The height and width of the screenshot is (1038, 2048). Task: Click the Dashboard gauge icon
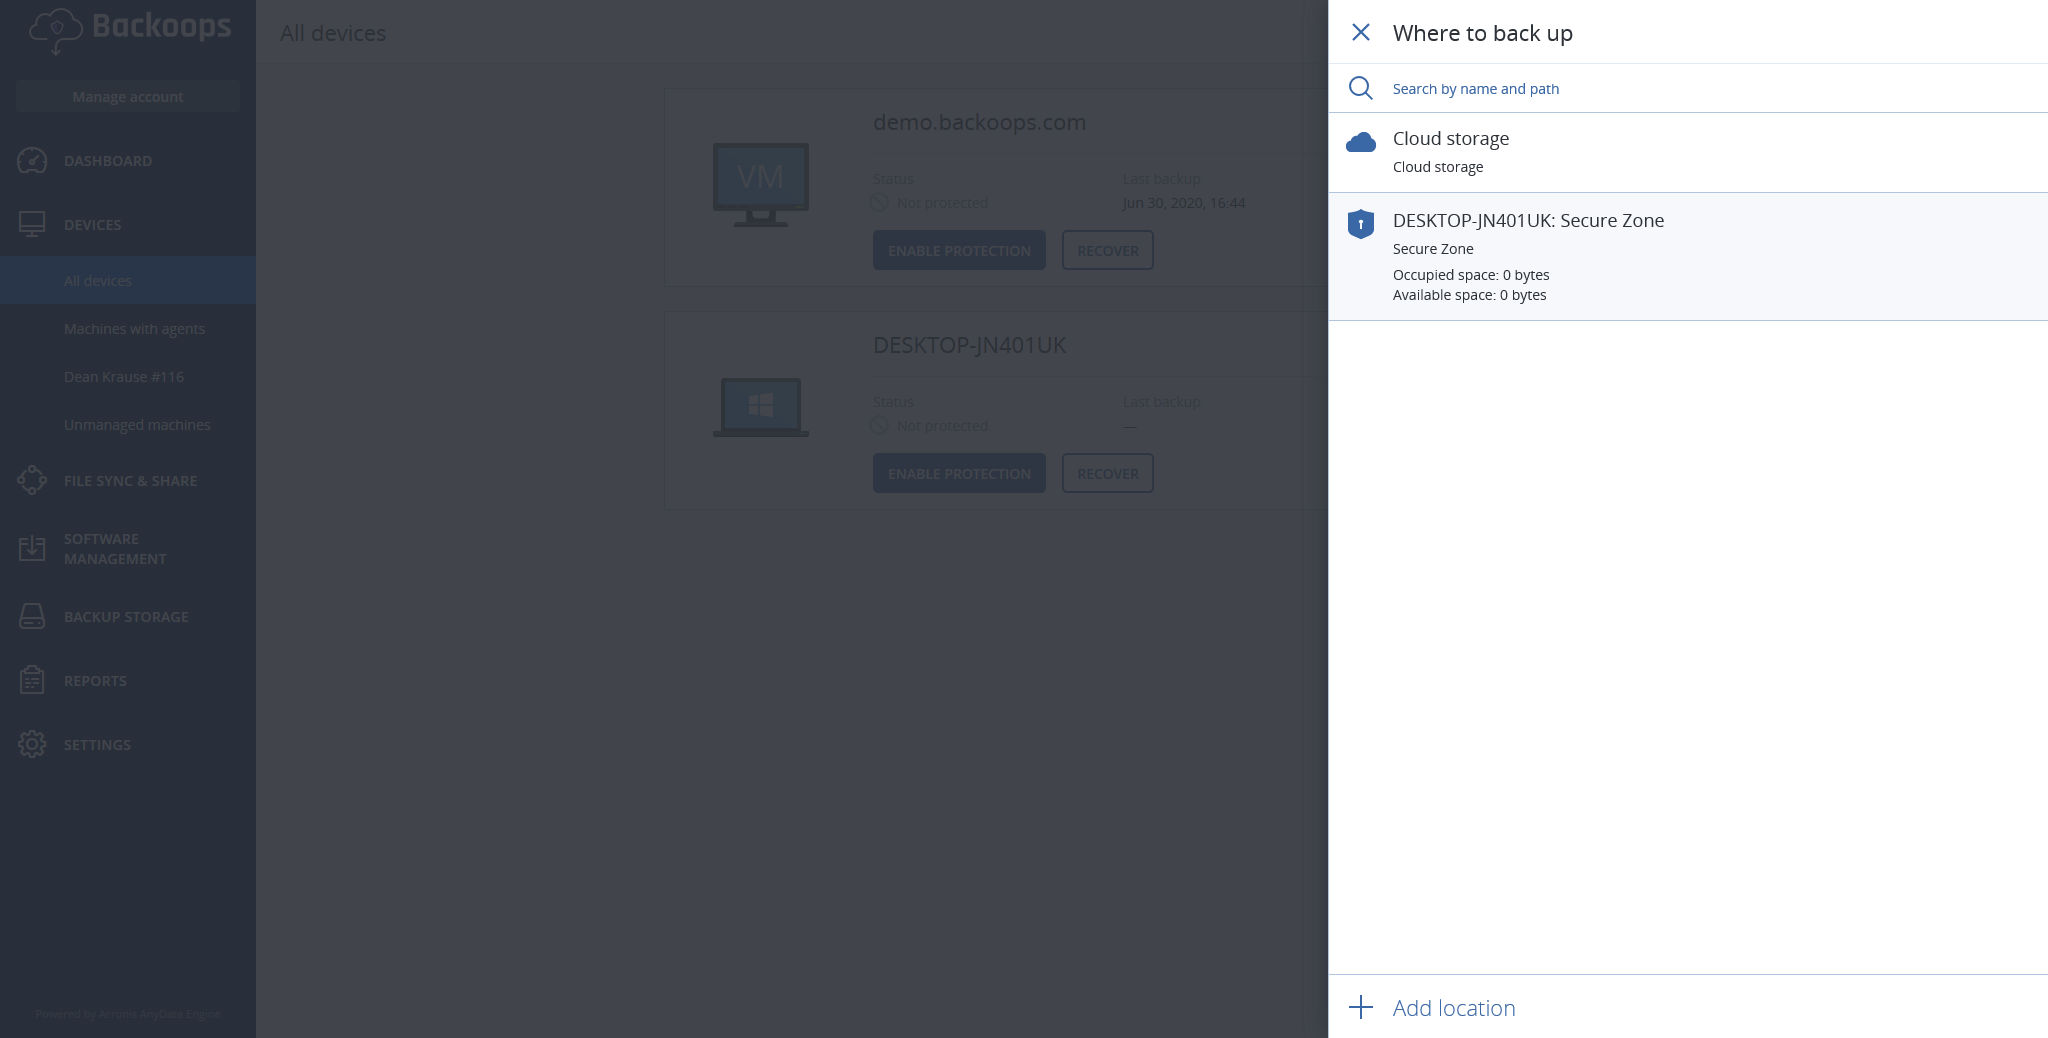coord(32,161)
